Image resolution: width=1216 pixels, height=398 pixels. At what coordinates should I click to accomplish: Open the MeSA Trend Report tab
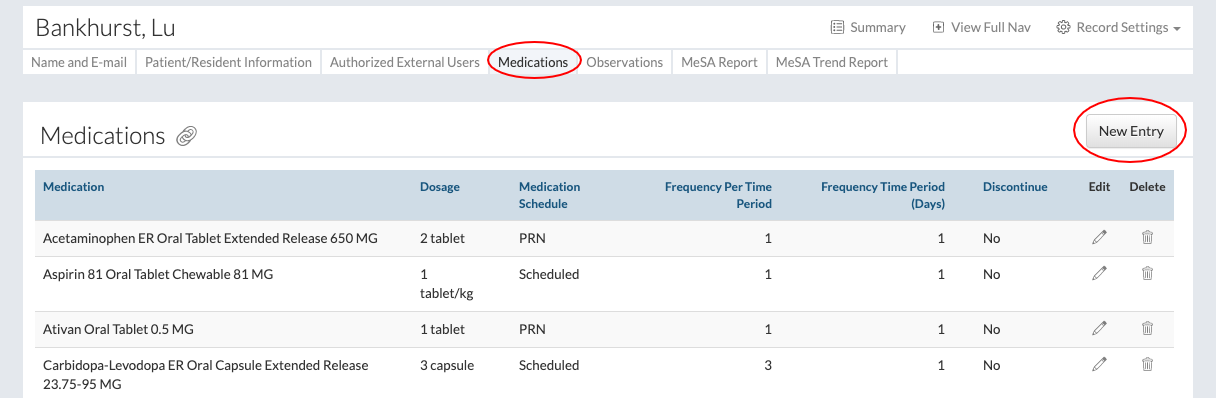pyautogui.click(x=832, y=62)
